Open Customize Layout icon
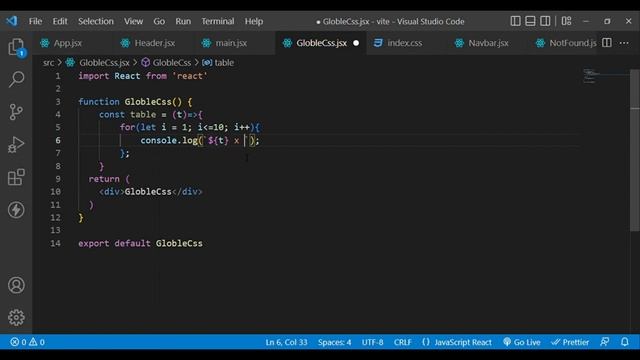Viewport: 640px width, 360px height. pos(566,21)
